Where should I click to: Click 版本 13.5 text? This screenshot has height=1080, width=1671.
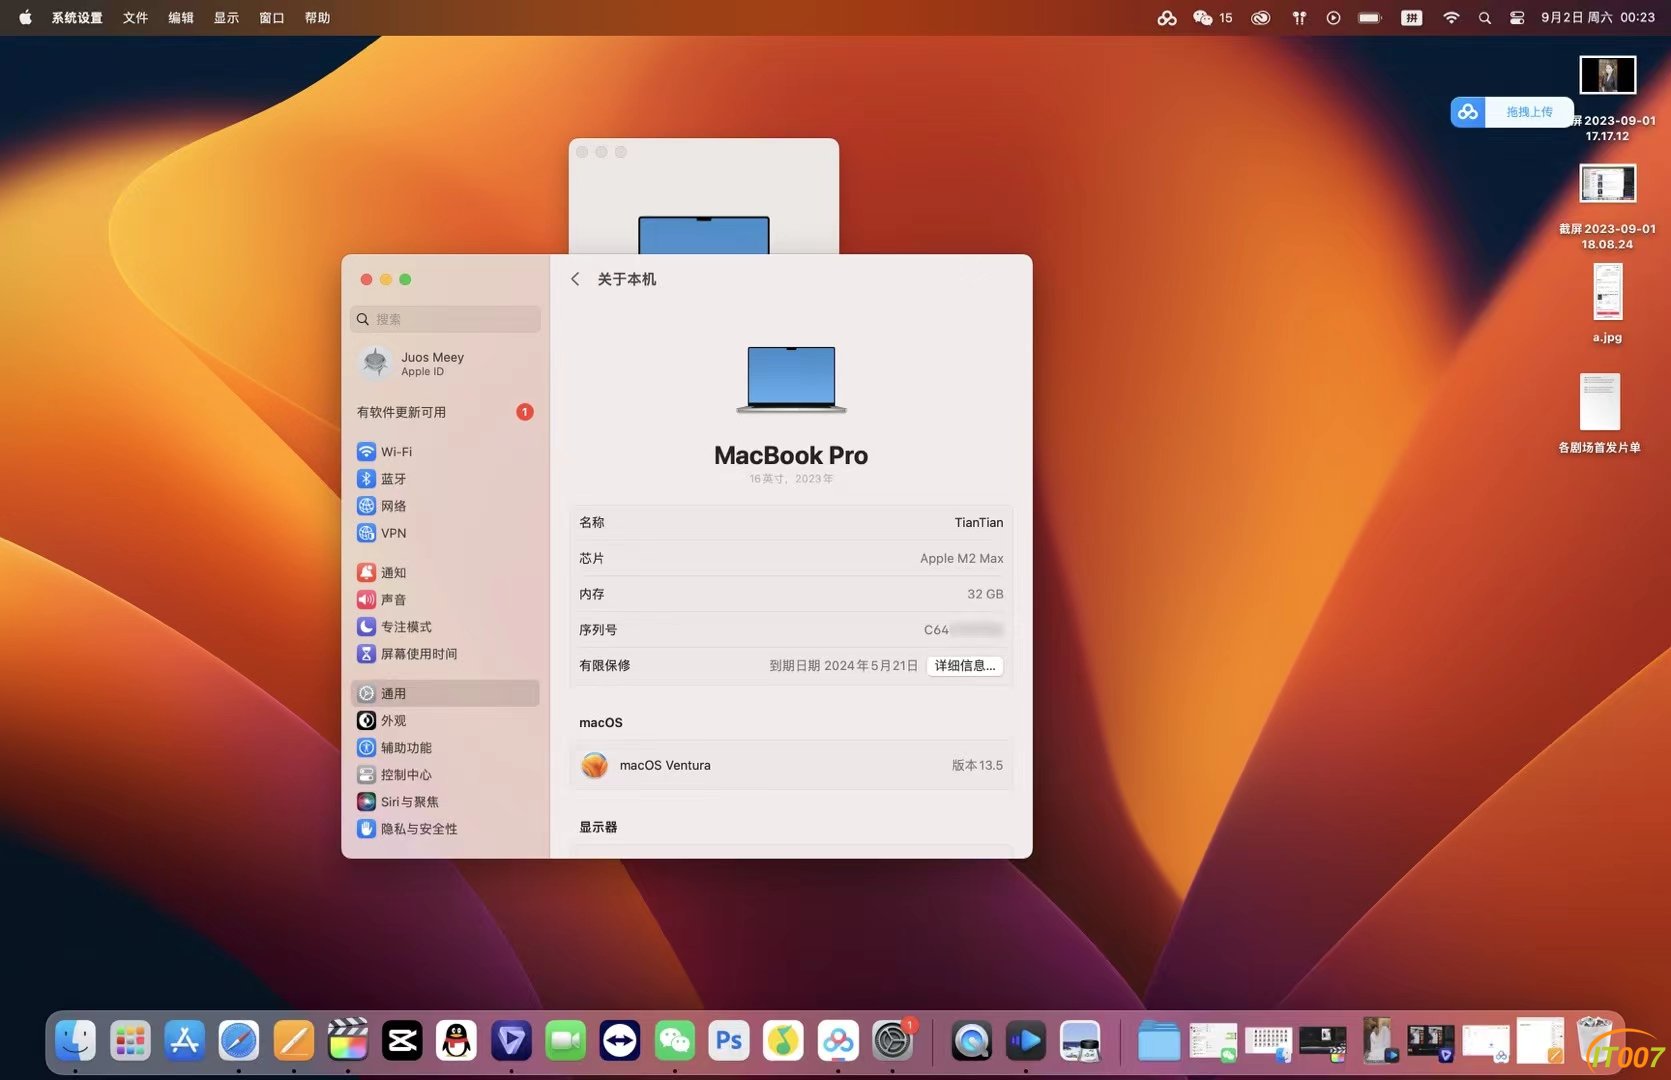pyautogui.click(x=977, y=765)
